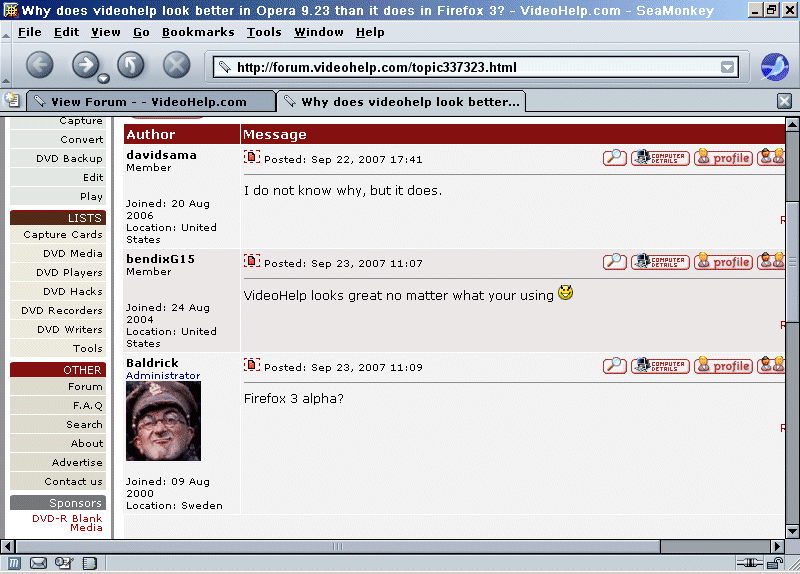Screen dimensions: 800x574
Task: Open the Window menu
Action: click(x=318, y=32)
